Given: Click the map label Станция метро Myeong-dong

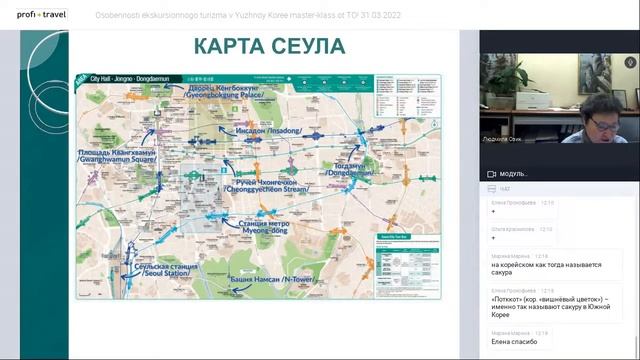Looking at the screenshot, I should tap(264, 227).
